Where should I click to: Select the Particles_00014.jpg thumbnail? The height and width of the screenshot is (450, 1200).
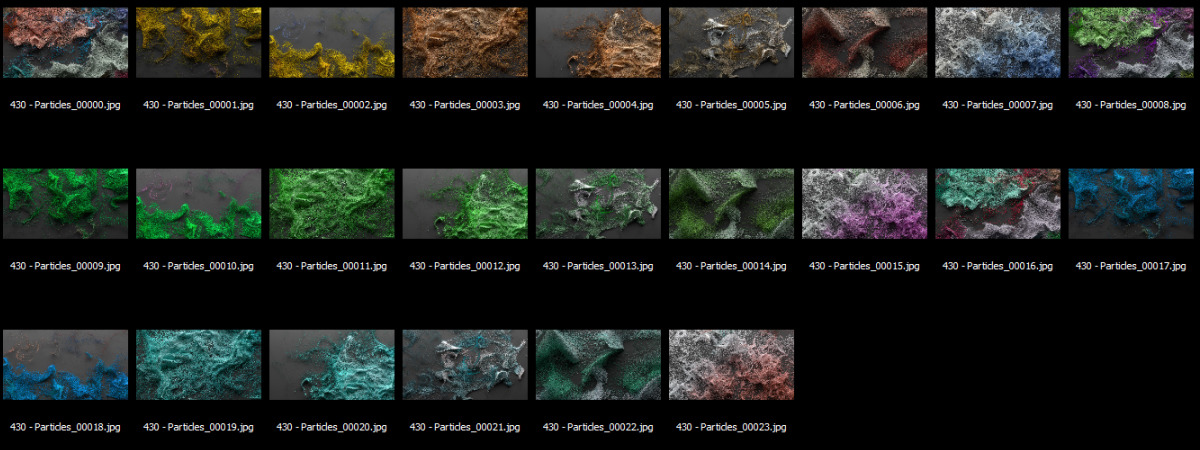[731, 204]
